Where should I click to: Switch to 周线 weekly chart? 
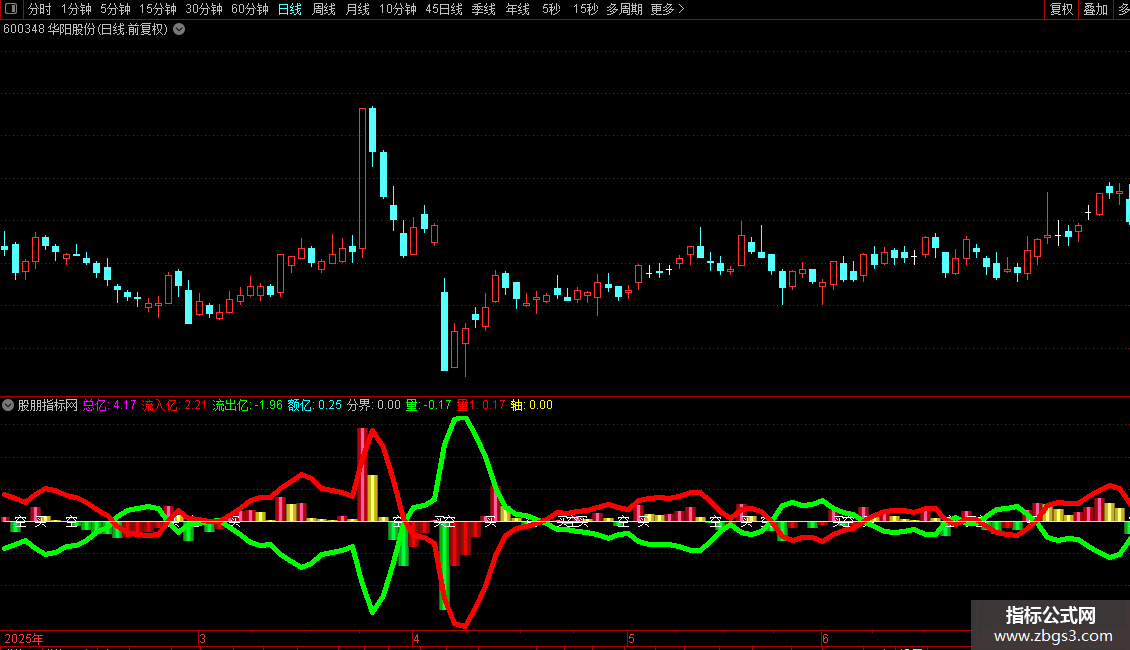tap(324, 9)
